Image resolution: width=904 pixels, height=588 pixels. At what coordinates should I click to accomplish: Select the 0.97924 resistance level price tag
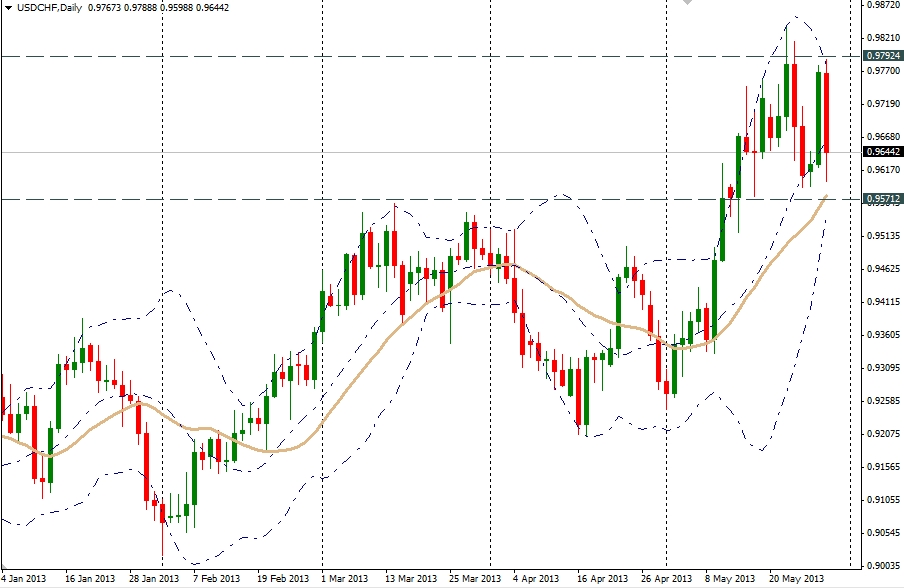tap(883, 55)
